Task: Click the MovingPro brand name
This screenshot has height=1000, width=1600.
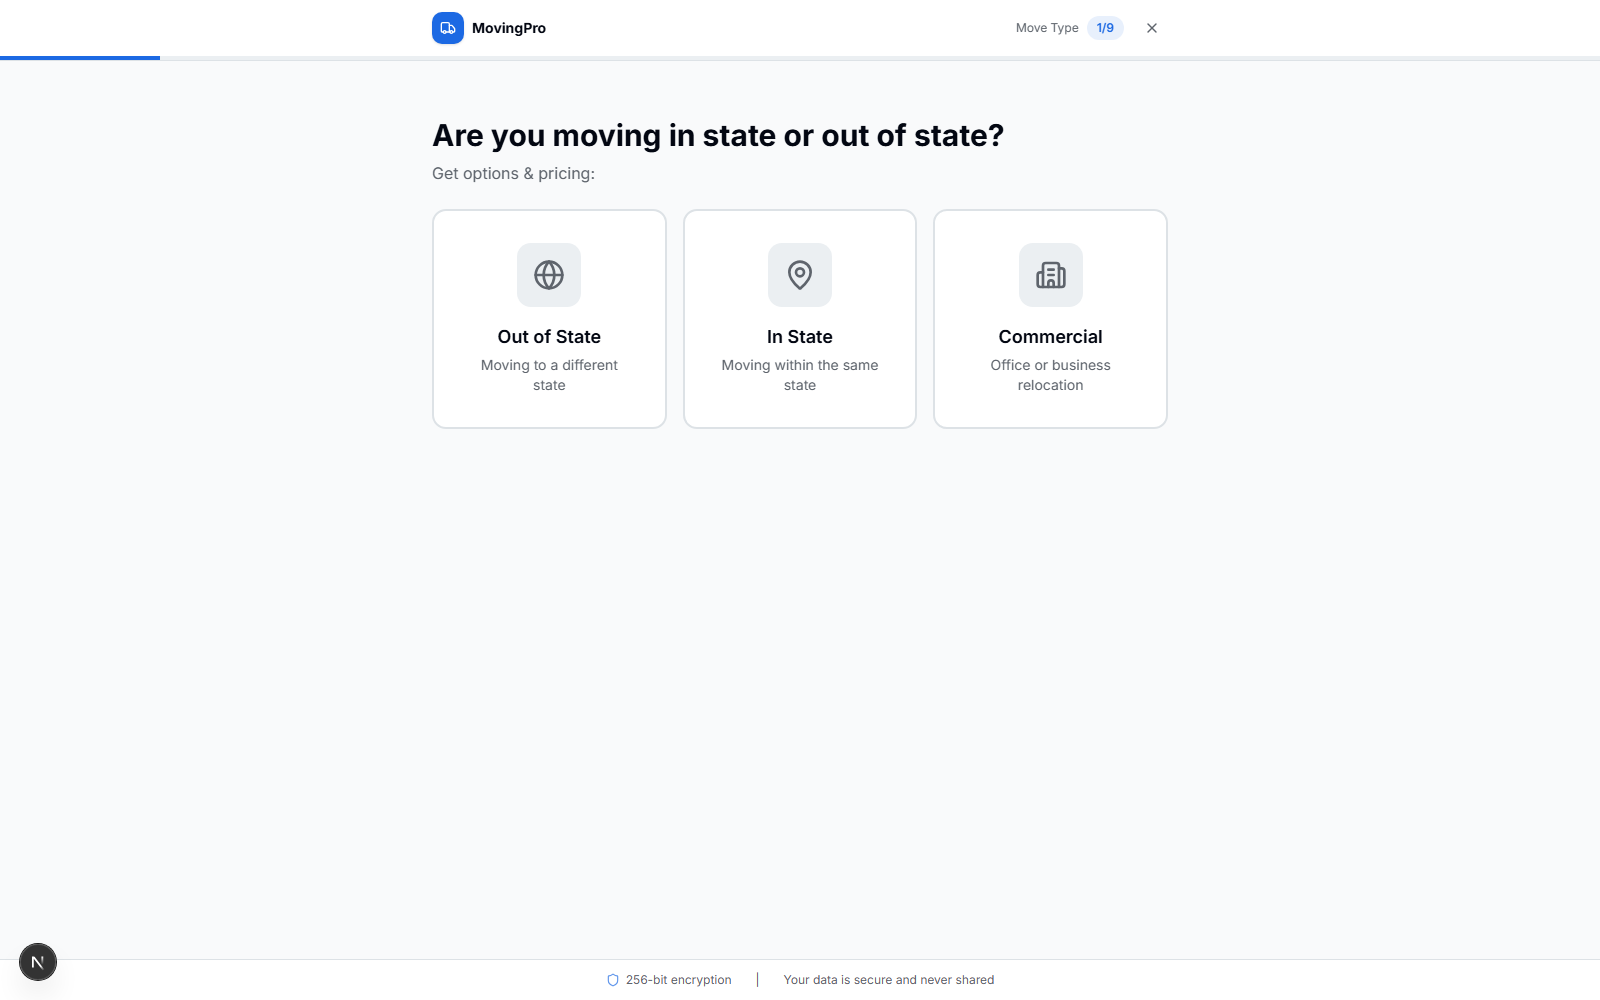Action: [x=509, y=28]
